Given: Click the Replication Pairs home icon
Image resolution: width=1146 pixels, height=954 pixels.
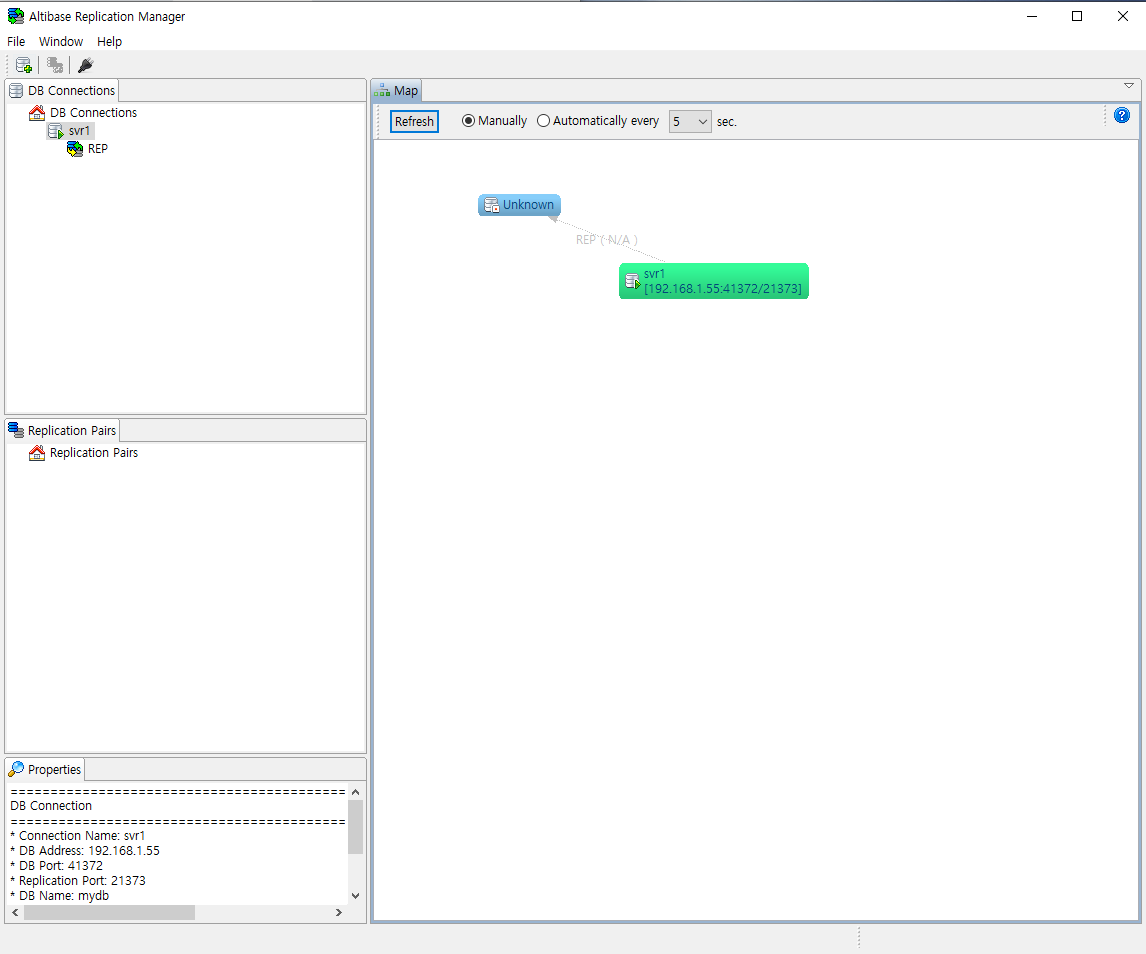Looking at the screenshot, I should coord(37,453).
